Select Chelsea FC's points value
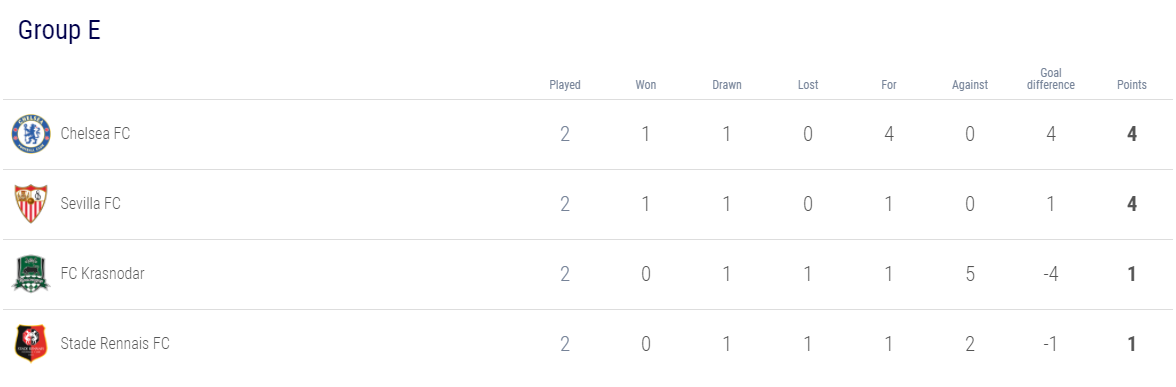Viewport: 1176px width, 387px height. [1132, 134]
